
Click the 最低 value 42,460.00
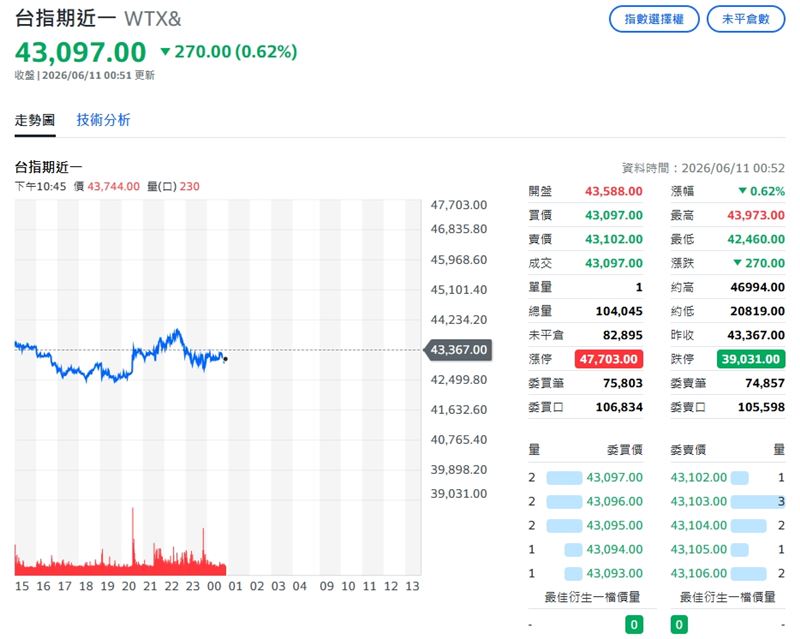pyautogui.click(x=756, y=239)
